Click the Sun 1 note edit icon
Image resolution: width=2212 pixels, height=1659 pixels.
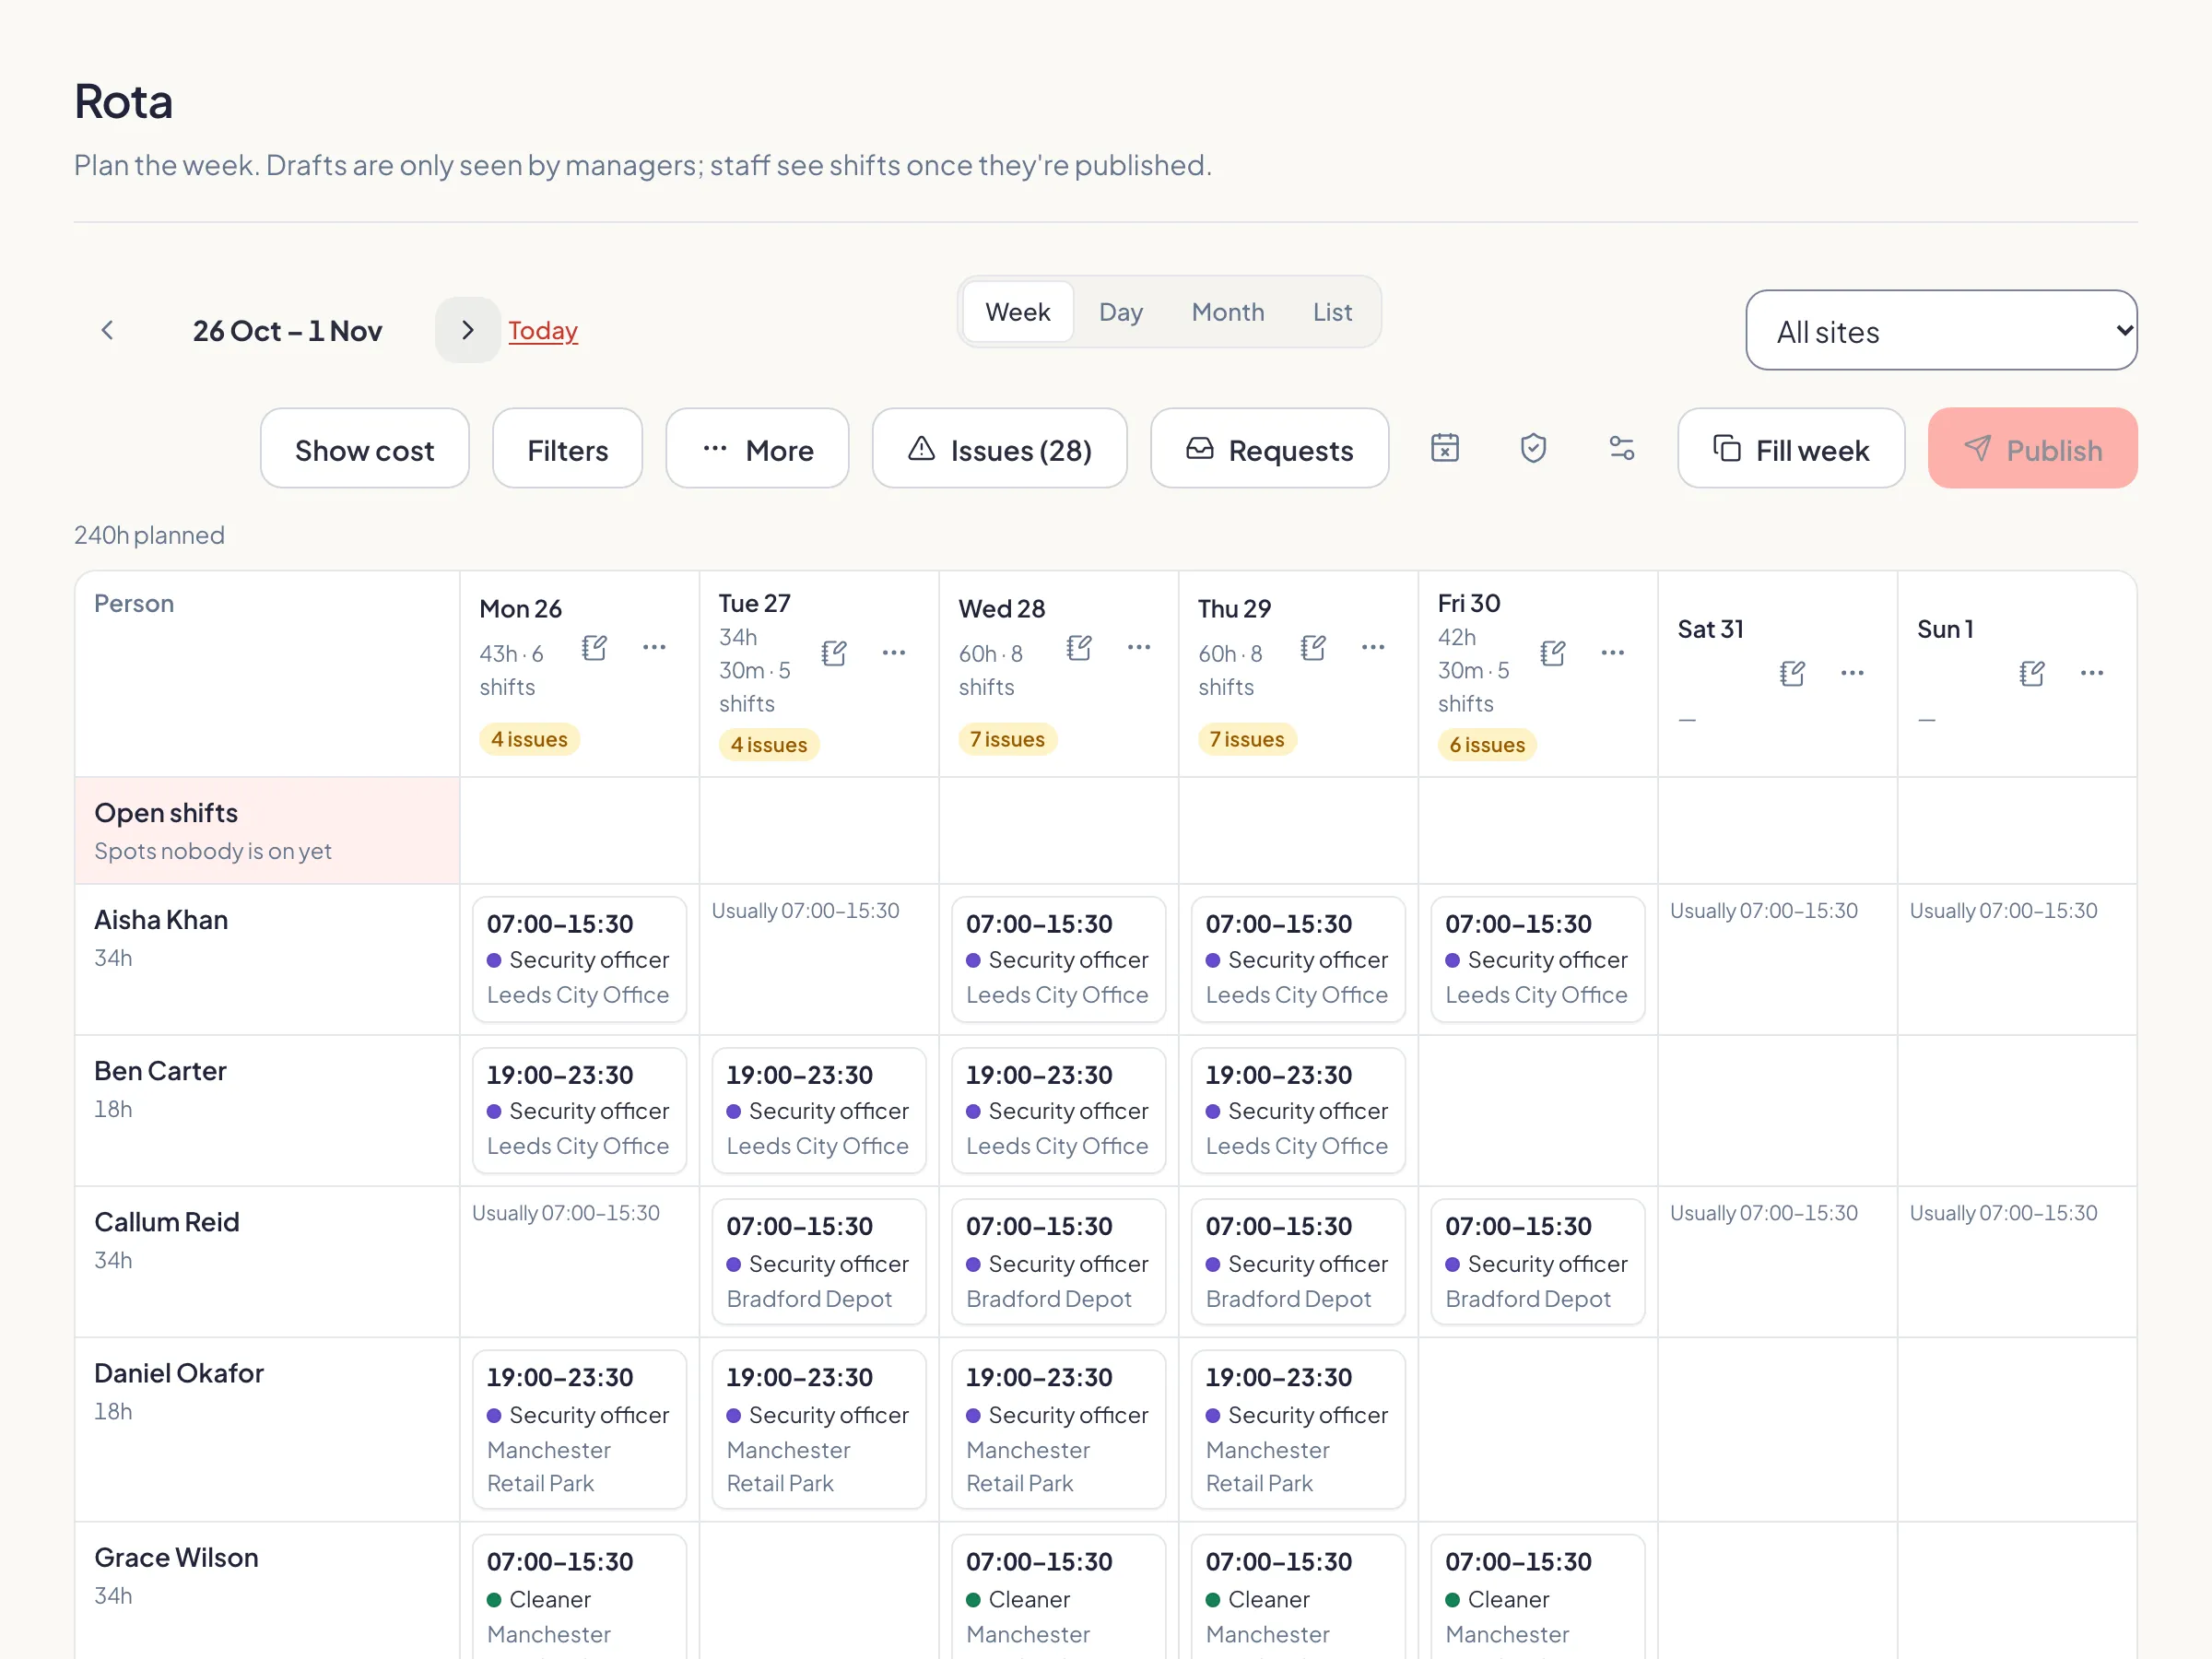pos(2031,673)
